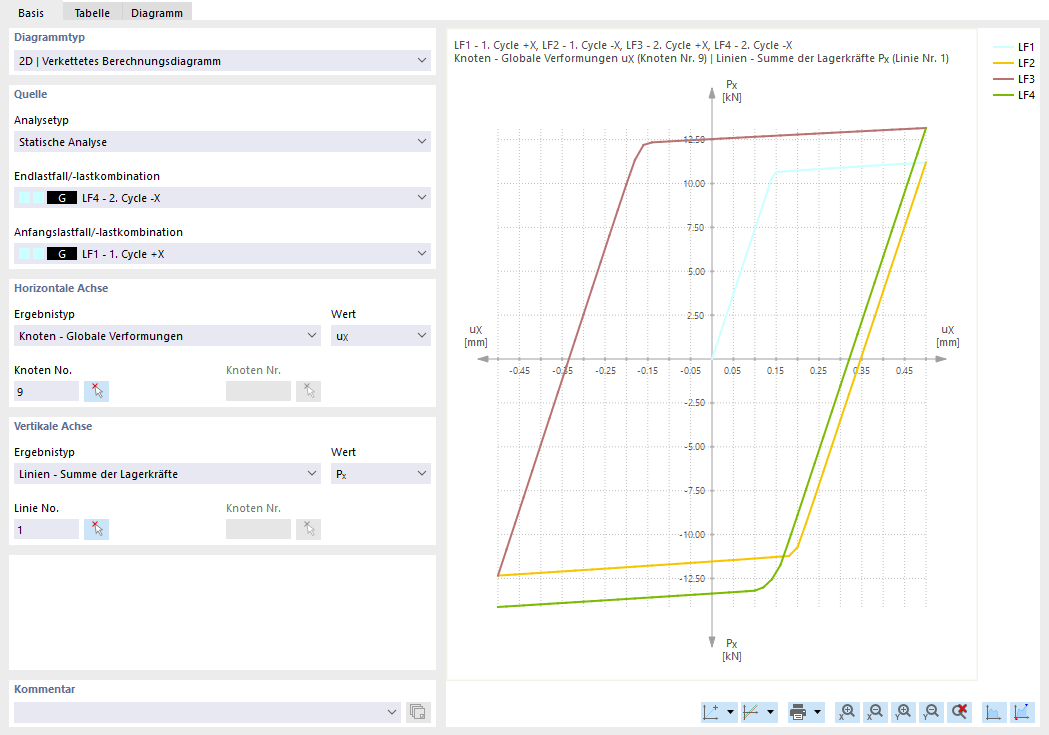Click G badge in Anfangslastfall field
Image resolution: width=1049 pixels, height=735 pixels.
(x=62, y=254)
